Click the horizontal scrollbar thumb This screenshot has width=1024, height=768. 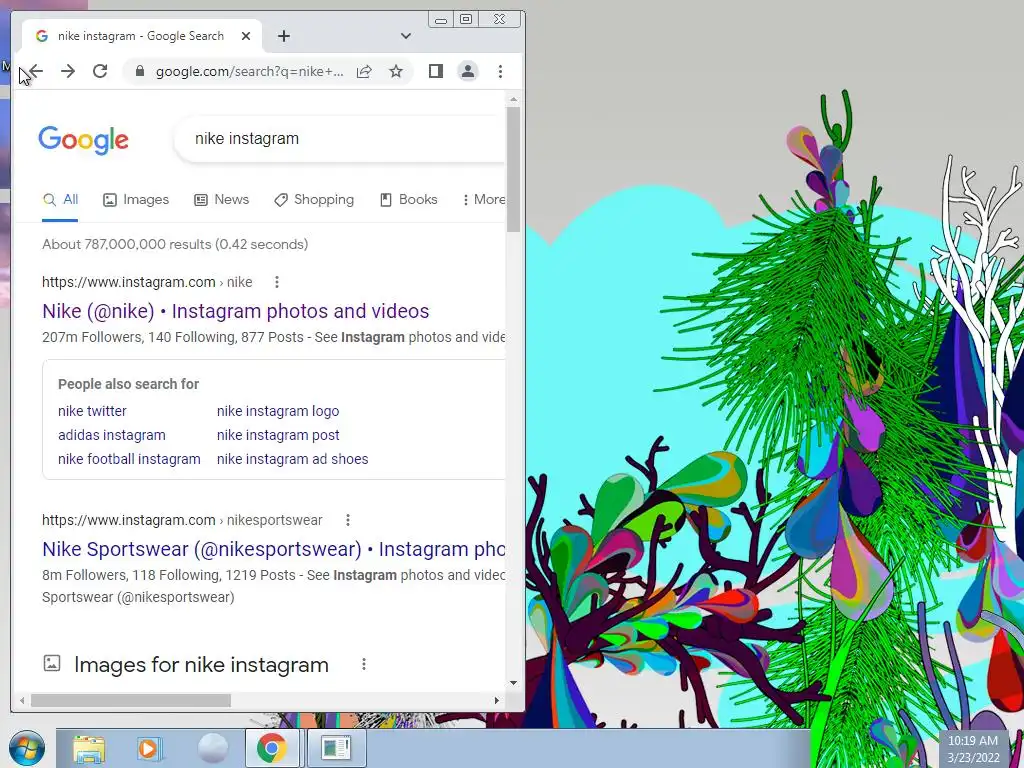click(131, 701)
